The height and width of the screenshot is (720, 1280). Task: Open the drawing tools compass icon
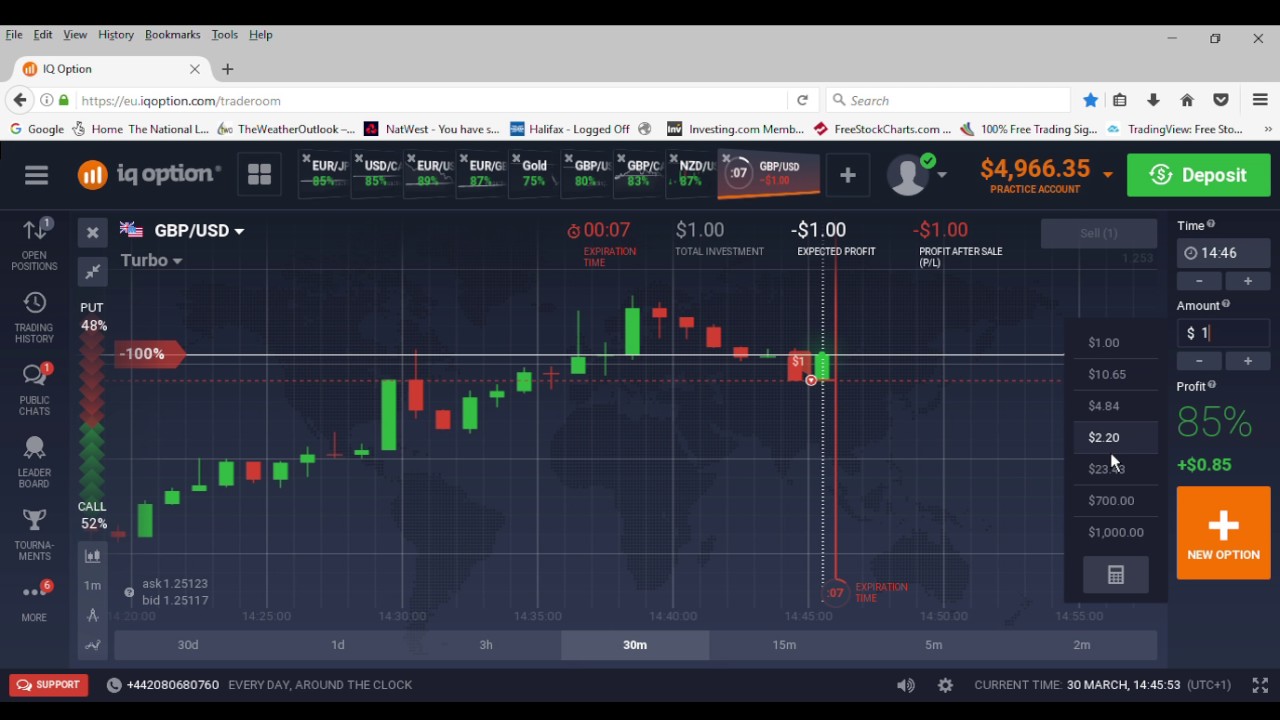92,615
